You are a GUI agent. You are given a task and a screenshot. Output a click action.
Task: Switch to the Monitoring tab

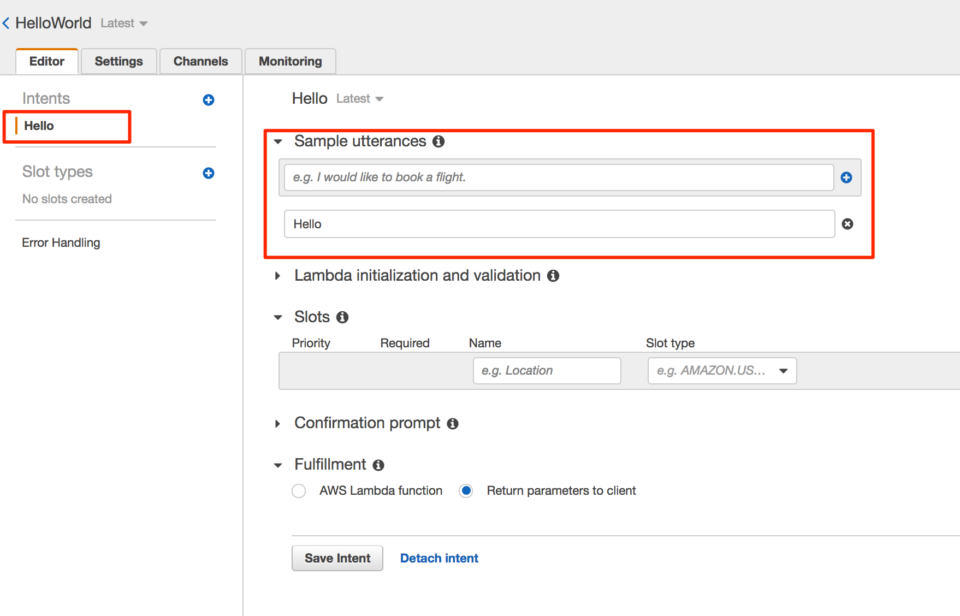[x=290, y=61]
